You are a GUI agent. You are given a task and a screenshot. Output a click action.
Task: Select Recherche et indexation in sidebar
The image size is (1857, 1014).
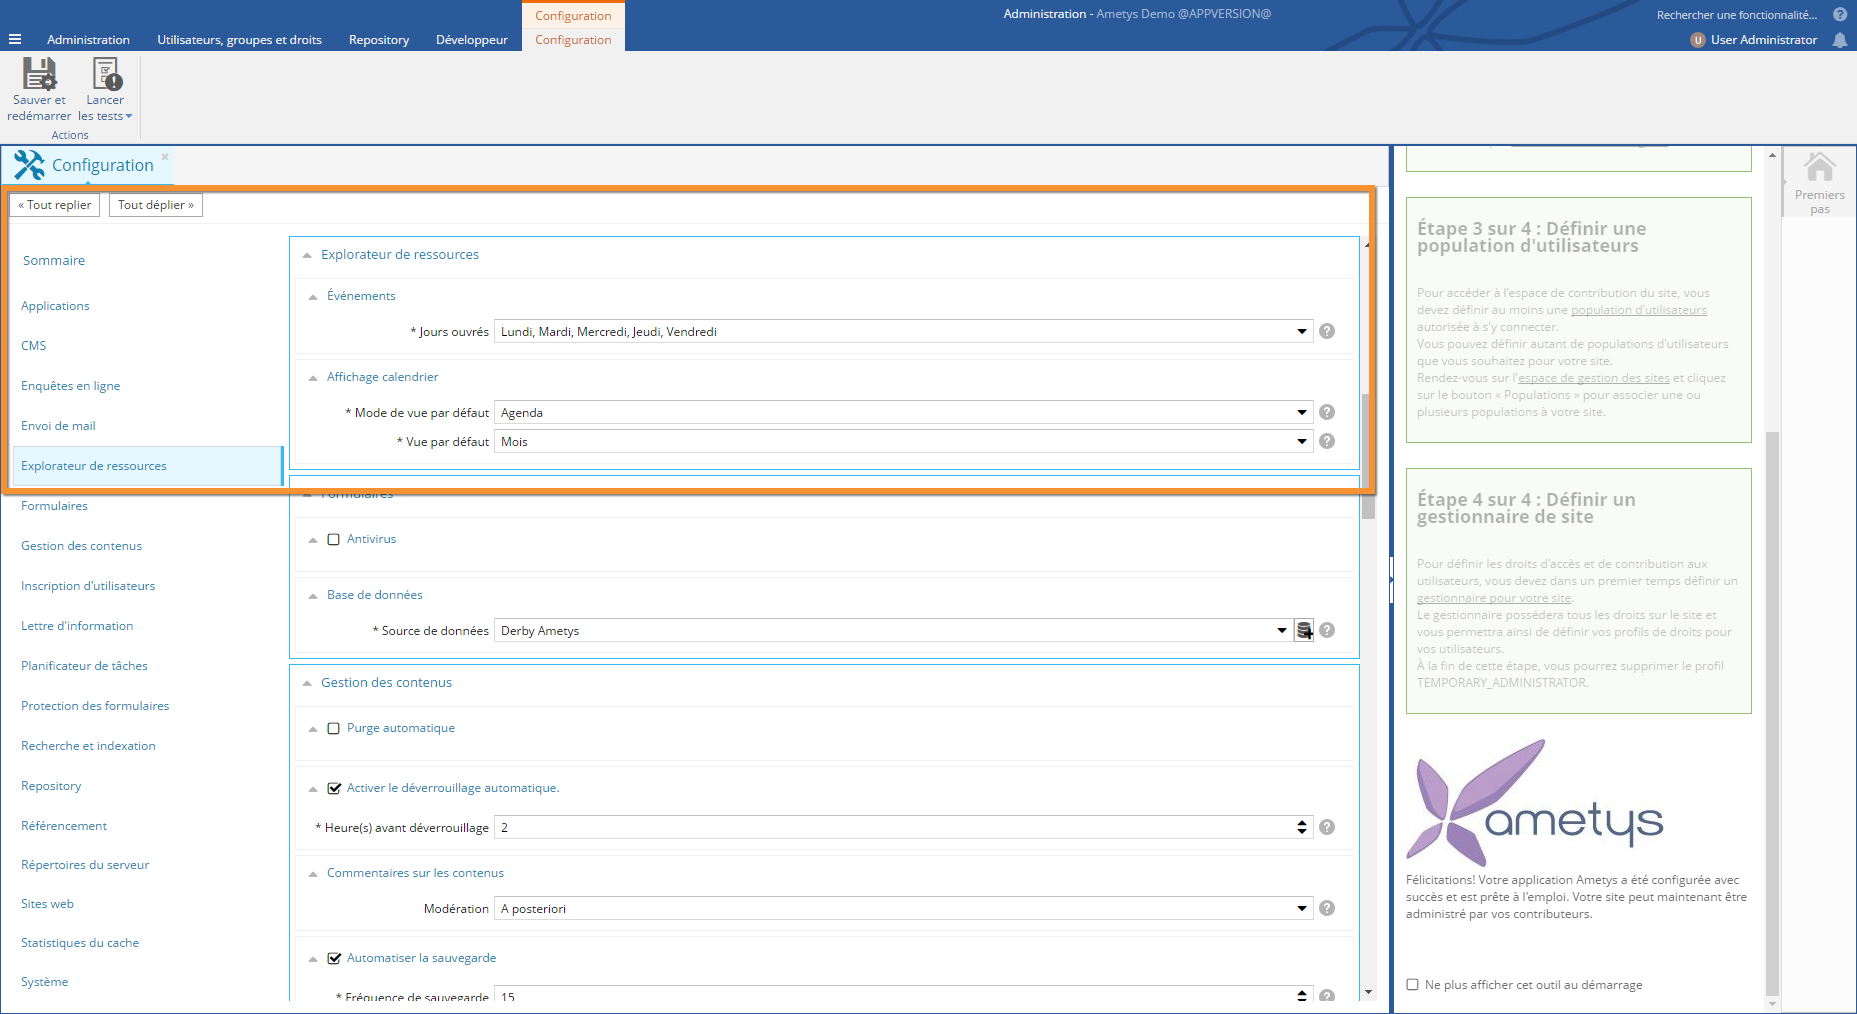click(88, 746)
